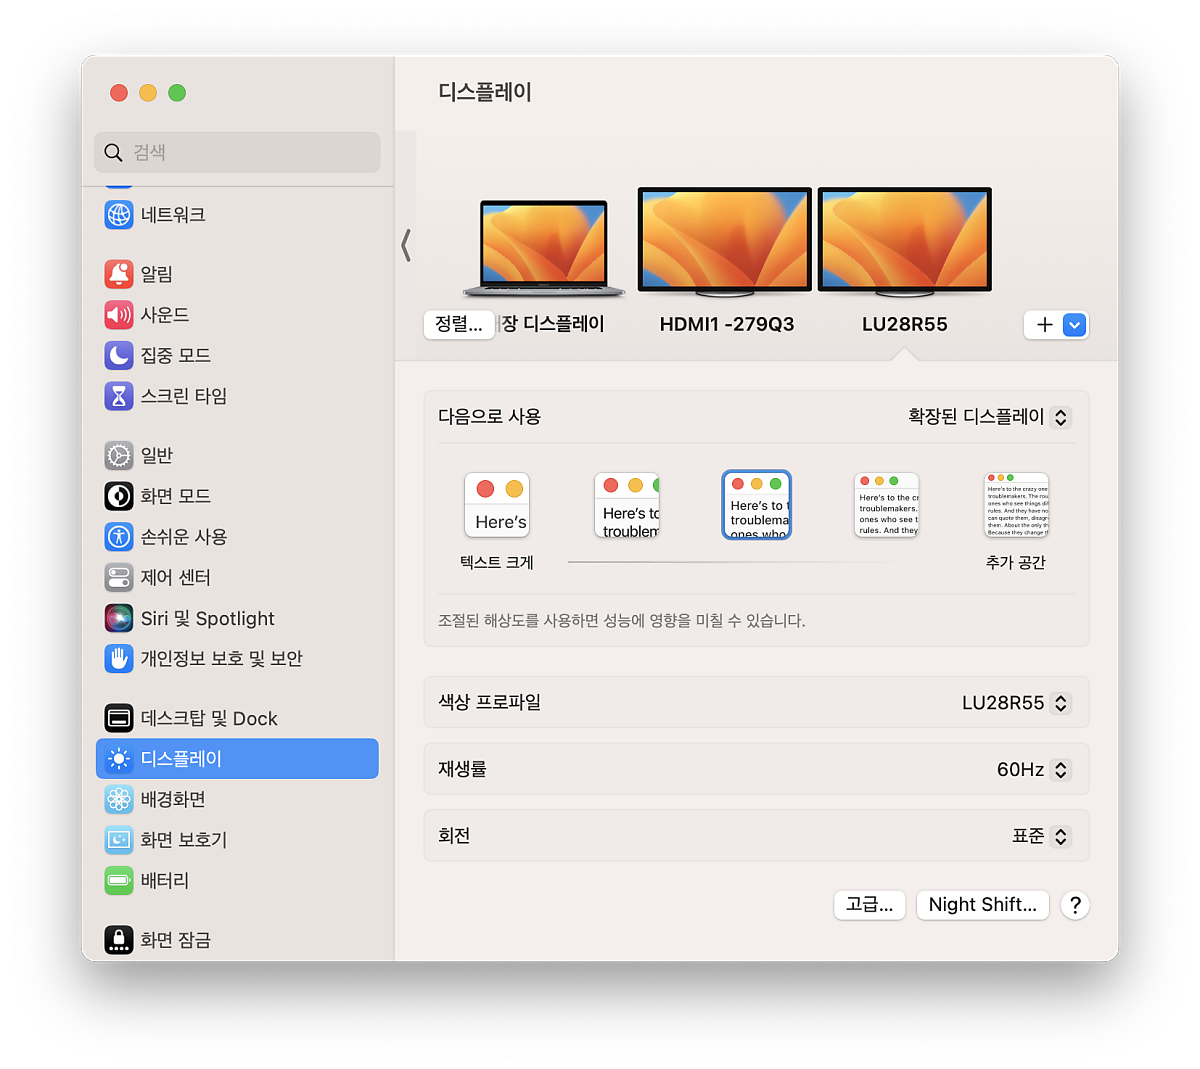The height and width of the screenshot is (1069, 1200).
Task: Open 화면 모드 sidebar item
Action: click(237, 496)
